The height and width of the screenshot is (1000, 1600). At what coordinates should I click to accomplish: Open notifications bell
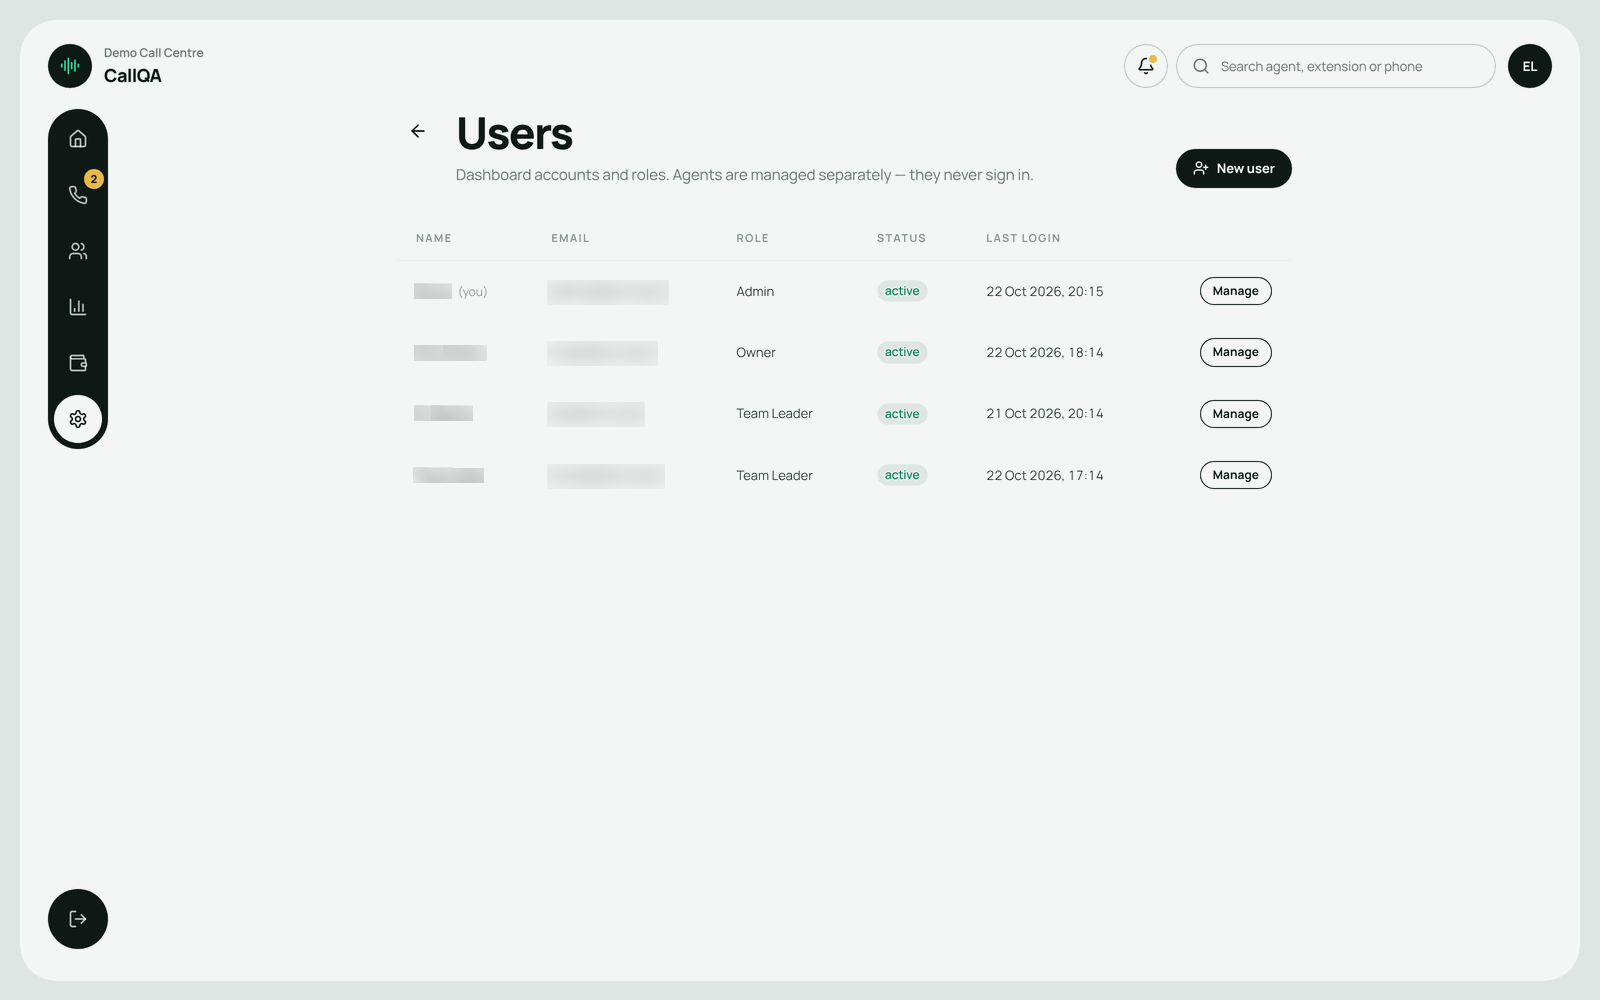[1146, 66]
